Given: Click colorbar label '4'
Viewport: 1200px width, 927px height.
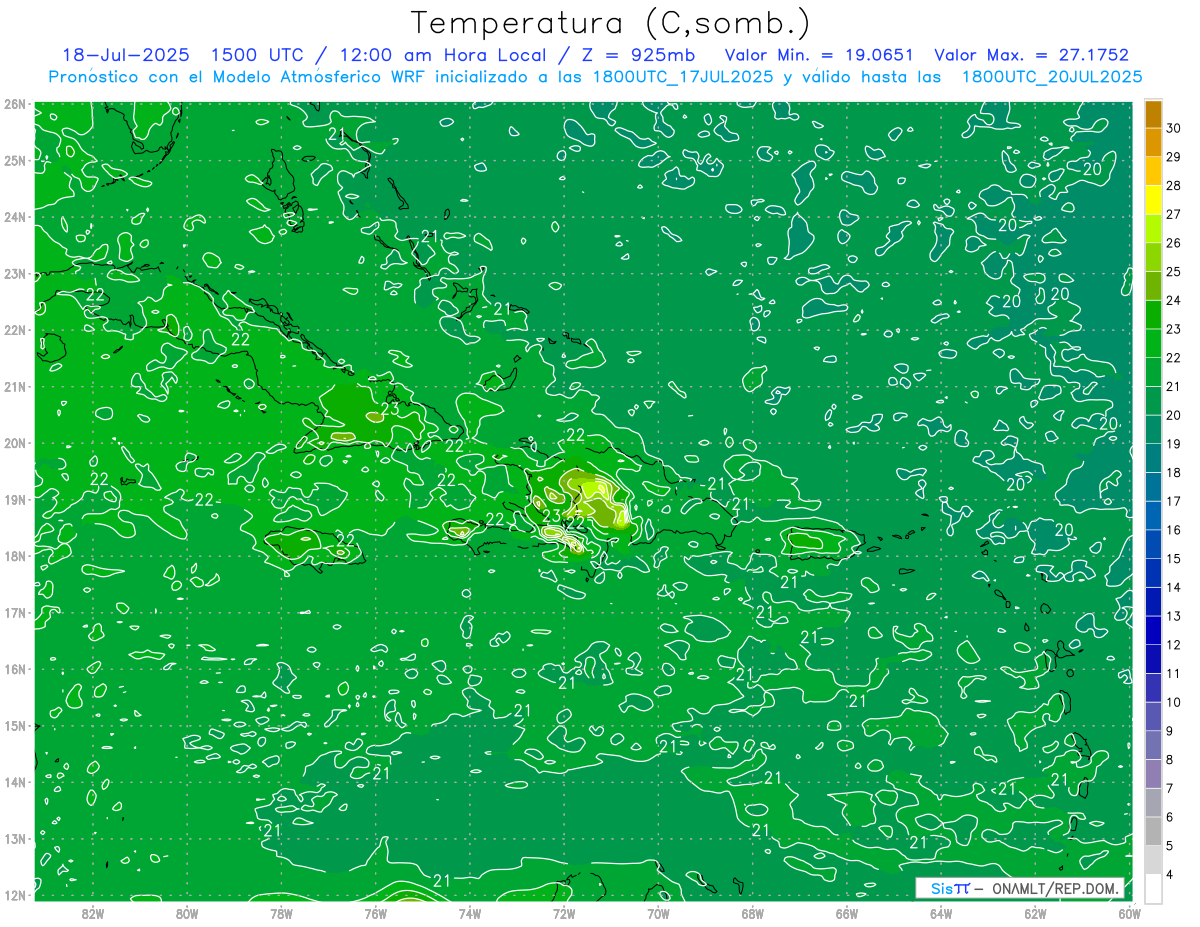Looking at the screenshot, I should tap(1171, 875).
